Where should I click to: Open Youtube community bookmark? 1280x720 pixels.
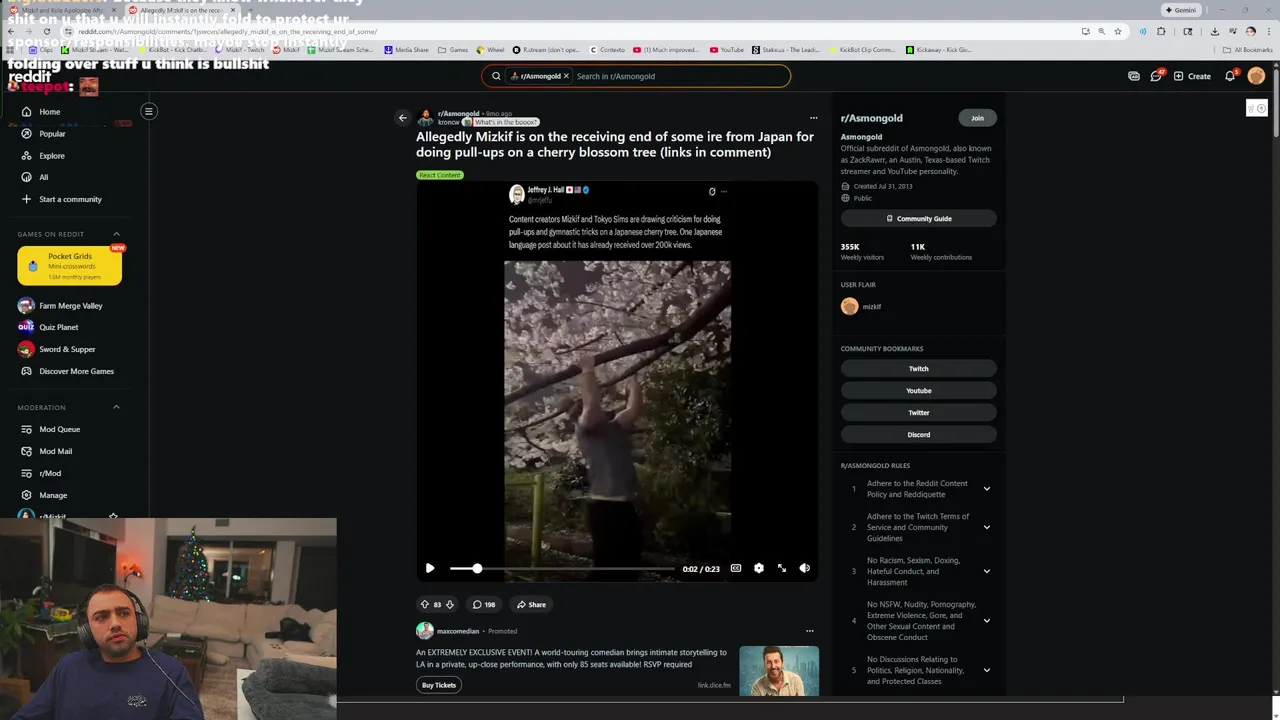point(919,391)
